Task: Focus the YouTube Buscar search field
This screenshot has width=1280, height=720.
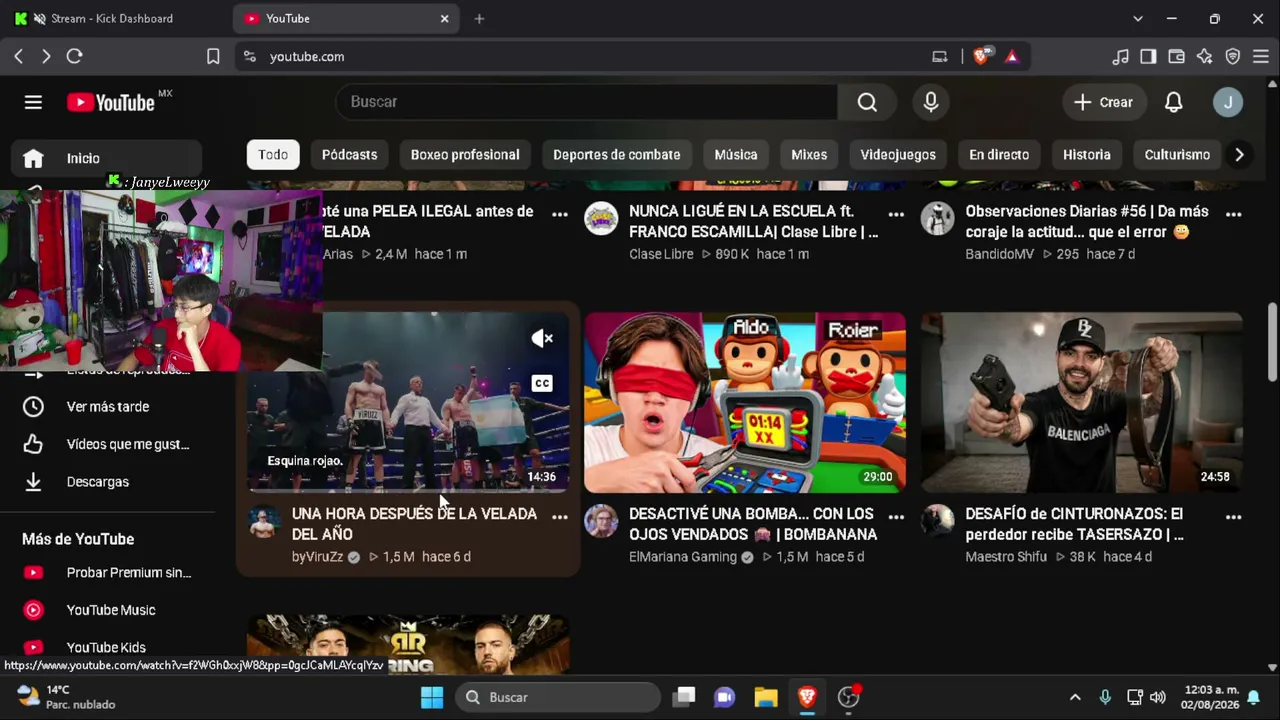Action: 587,102
